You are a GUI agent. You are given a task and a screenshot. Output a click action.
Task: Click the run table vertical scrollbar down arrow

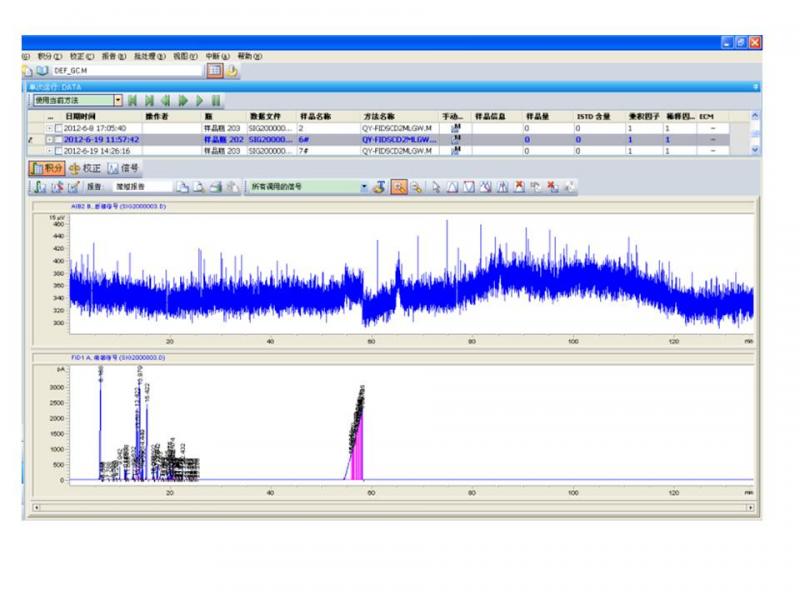[755, 151]
